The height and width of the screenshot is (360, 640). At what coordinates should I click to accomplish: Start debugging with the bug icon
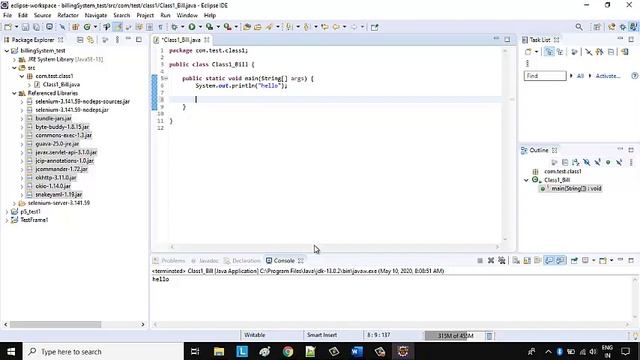(174, 27)
